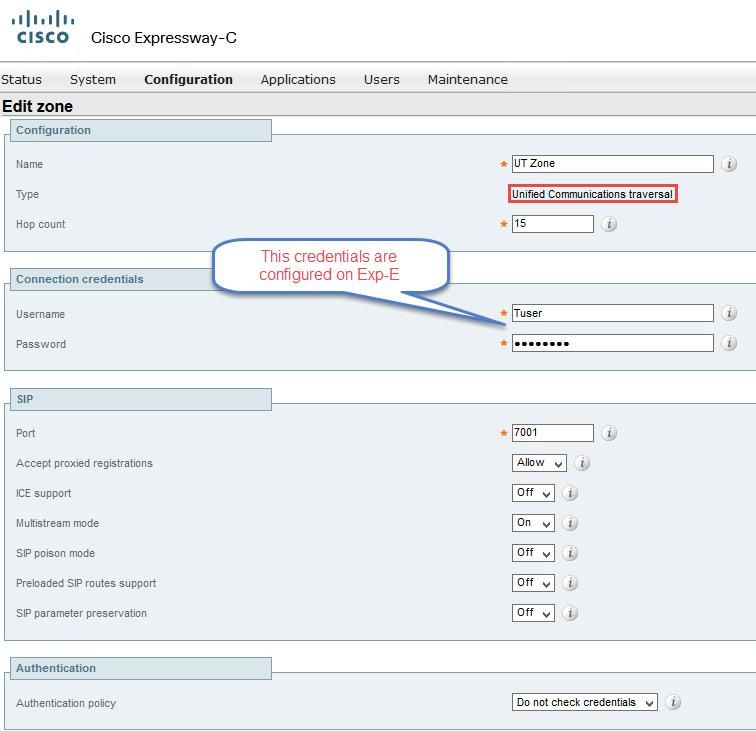Open SIP parameter preservation dropdown
Image resolution: width=756 pixels, height=731 pixels.
pyautogui.click(x=533, y=613)
